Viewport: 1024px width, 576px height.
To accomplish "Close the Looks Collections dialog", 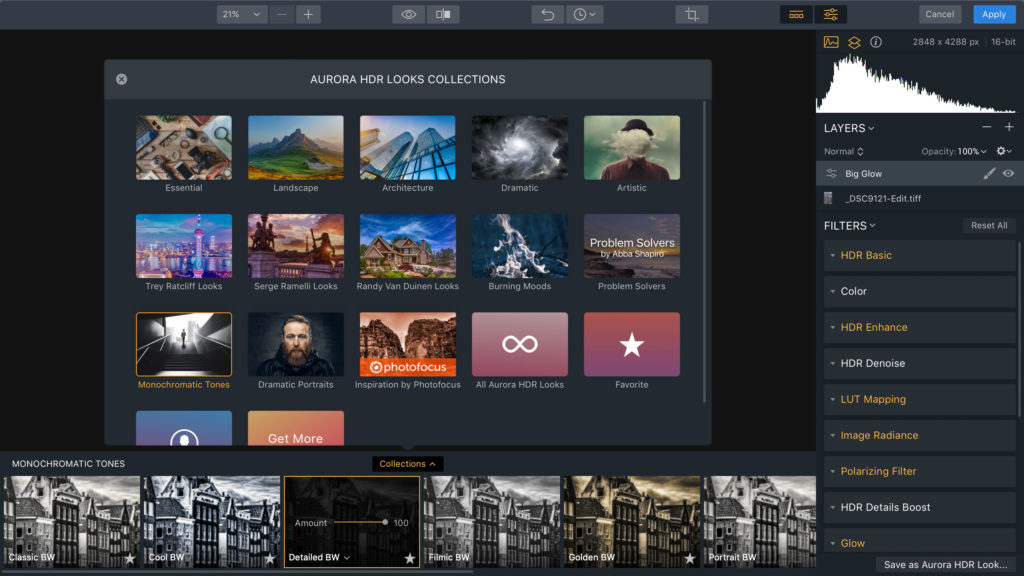I will pyautogui.click(x=121, y=79).
